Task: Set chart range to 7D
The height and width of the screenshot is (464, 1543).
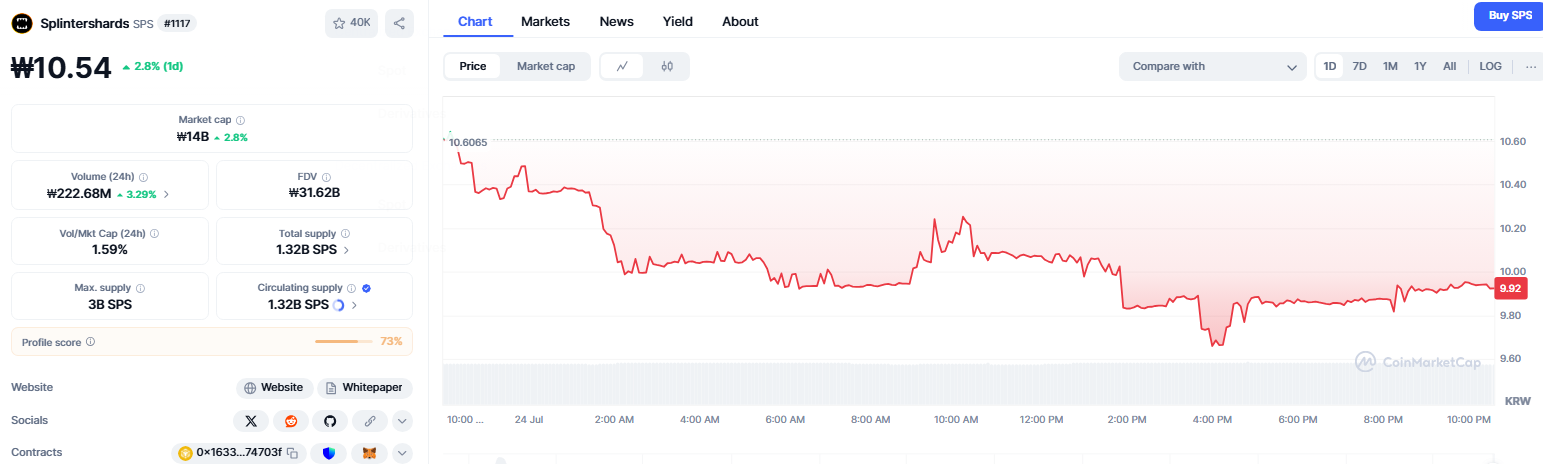Action: (x=1360, y=67)
